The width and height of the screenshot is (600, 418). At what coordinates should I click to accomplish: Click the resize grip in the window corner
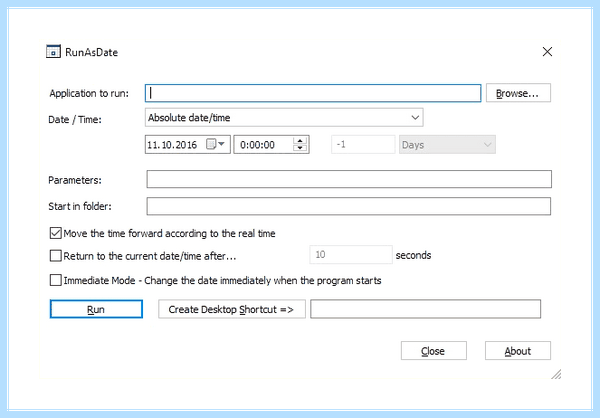pyautogui.click(x=556, y=374)
